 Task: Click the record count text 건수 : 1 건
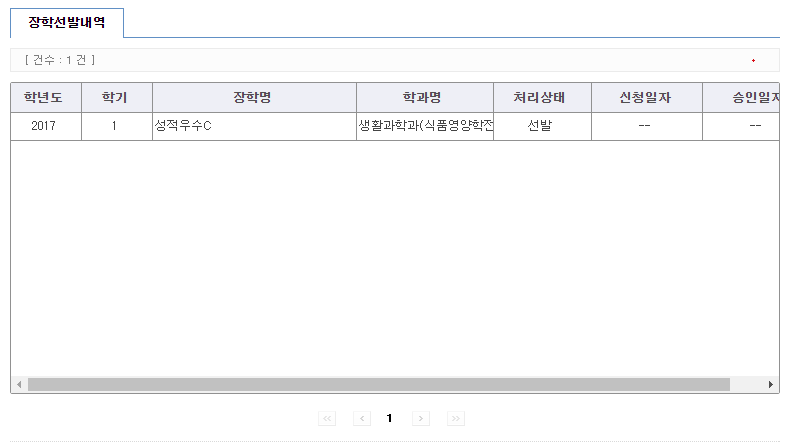[60, 60]
